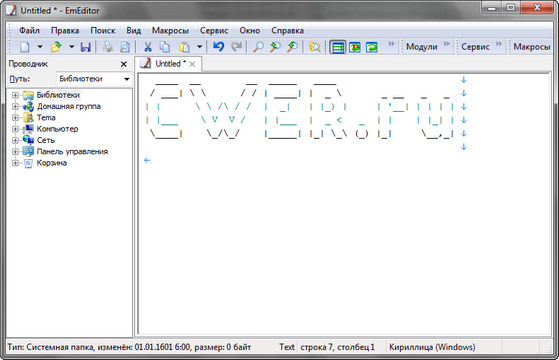Image resolution: width=559 pixels, height=360 pixels.
Task: Expand the Корзина tree node
Action: click(15, 163)
